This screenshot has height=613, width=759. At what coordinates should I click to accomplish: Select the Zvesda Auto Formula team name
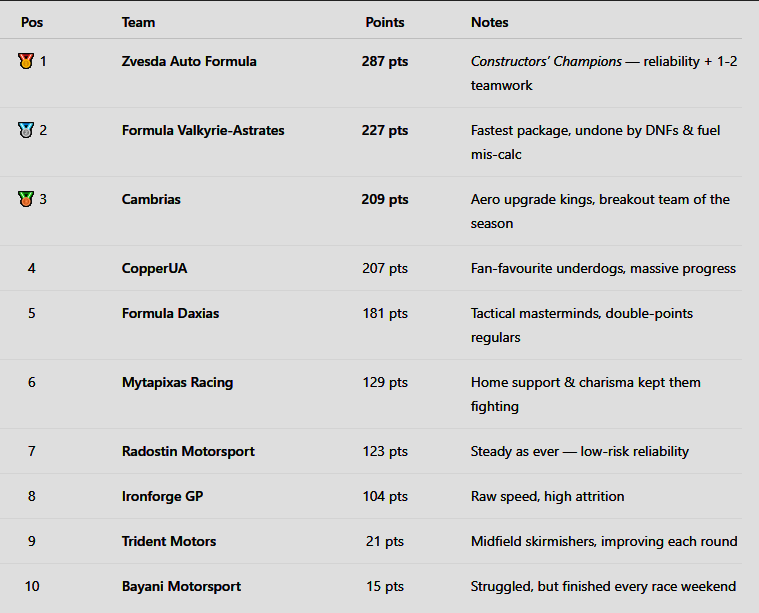189,61
